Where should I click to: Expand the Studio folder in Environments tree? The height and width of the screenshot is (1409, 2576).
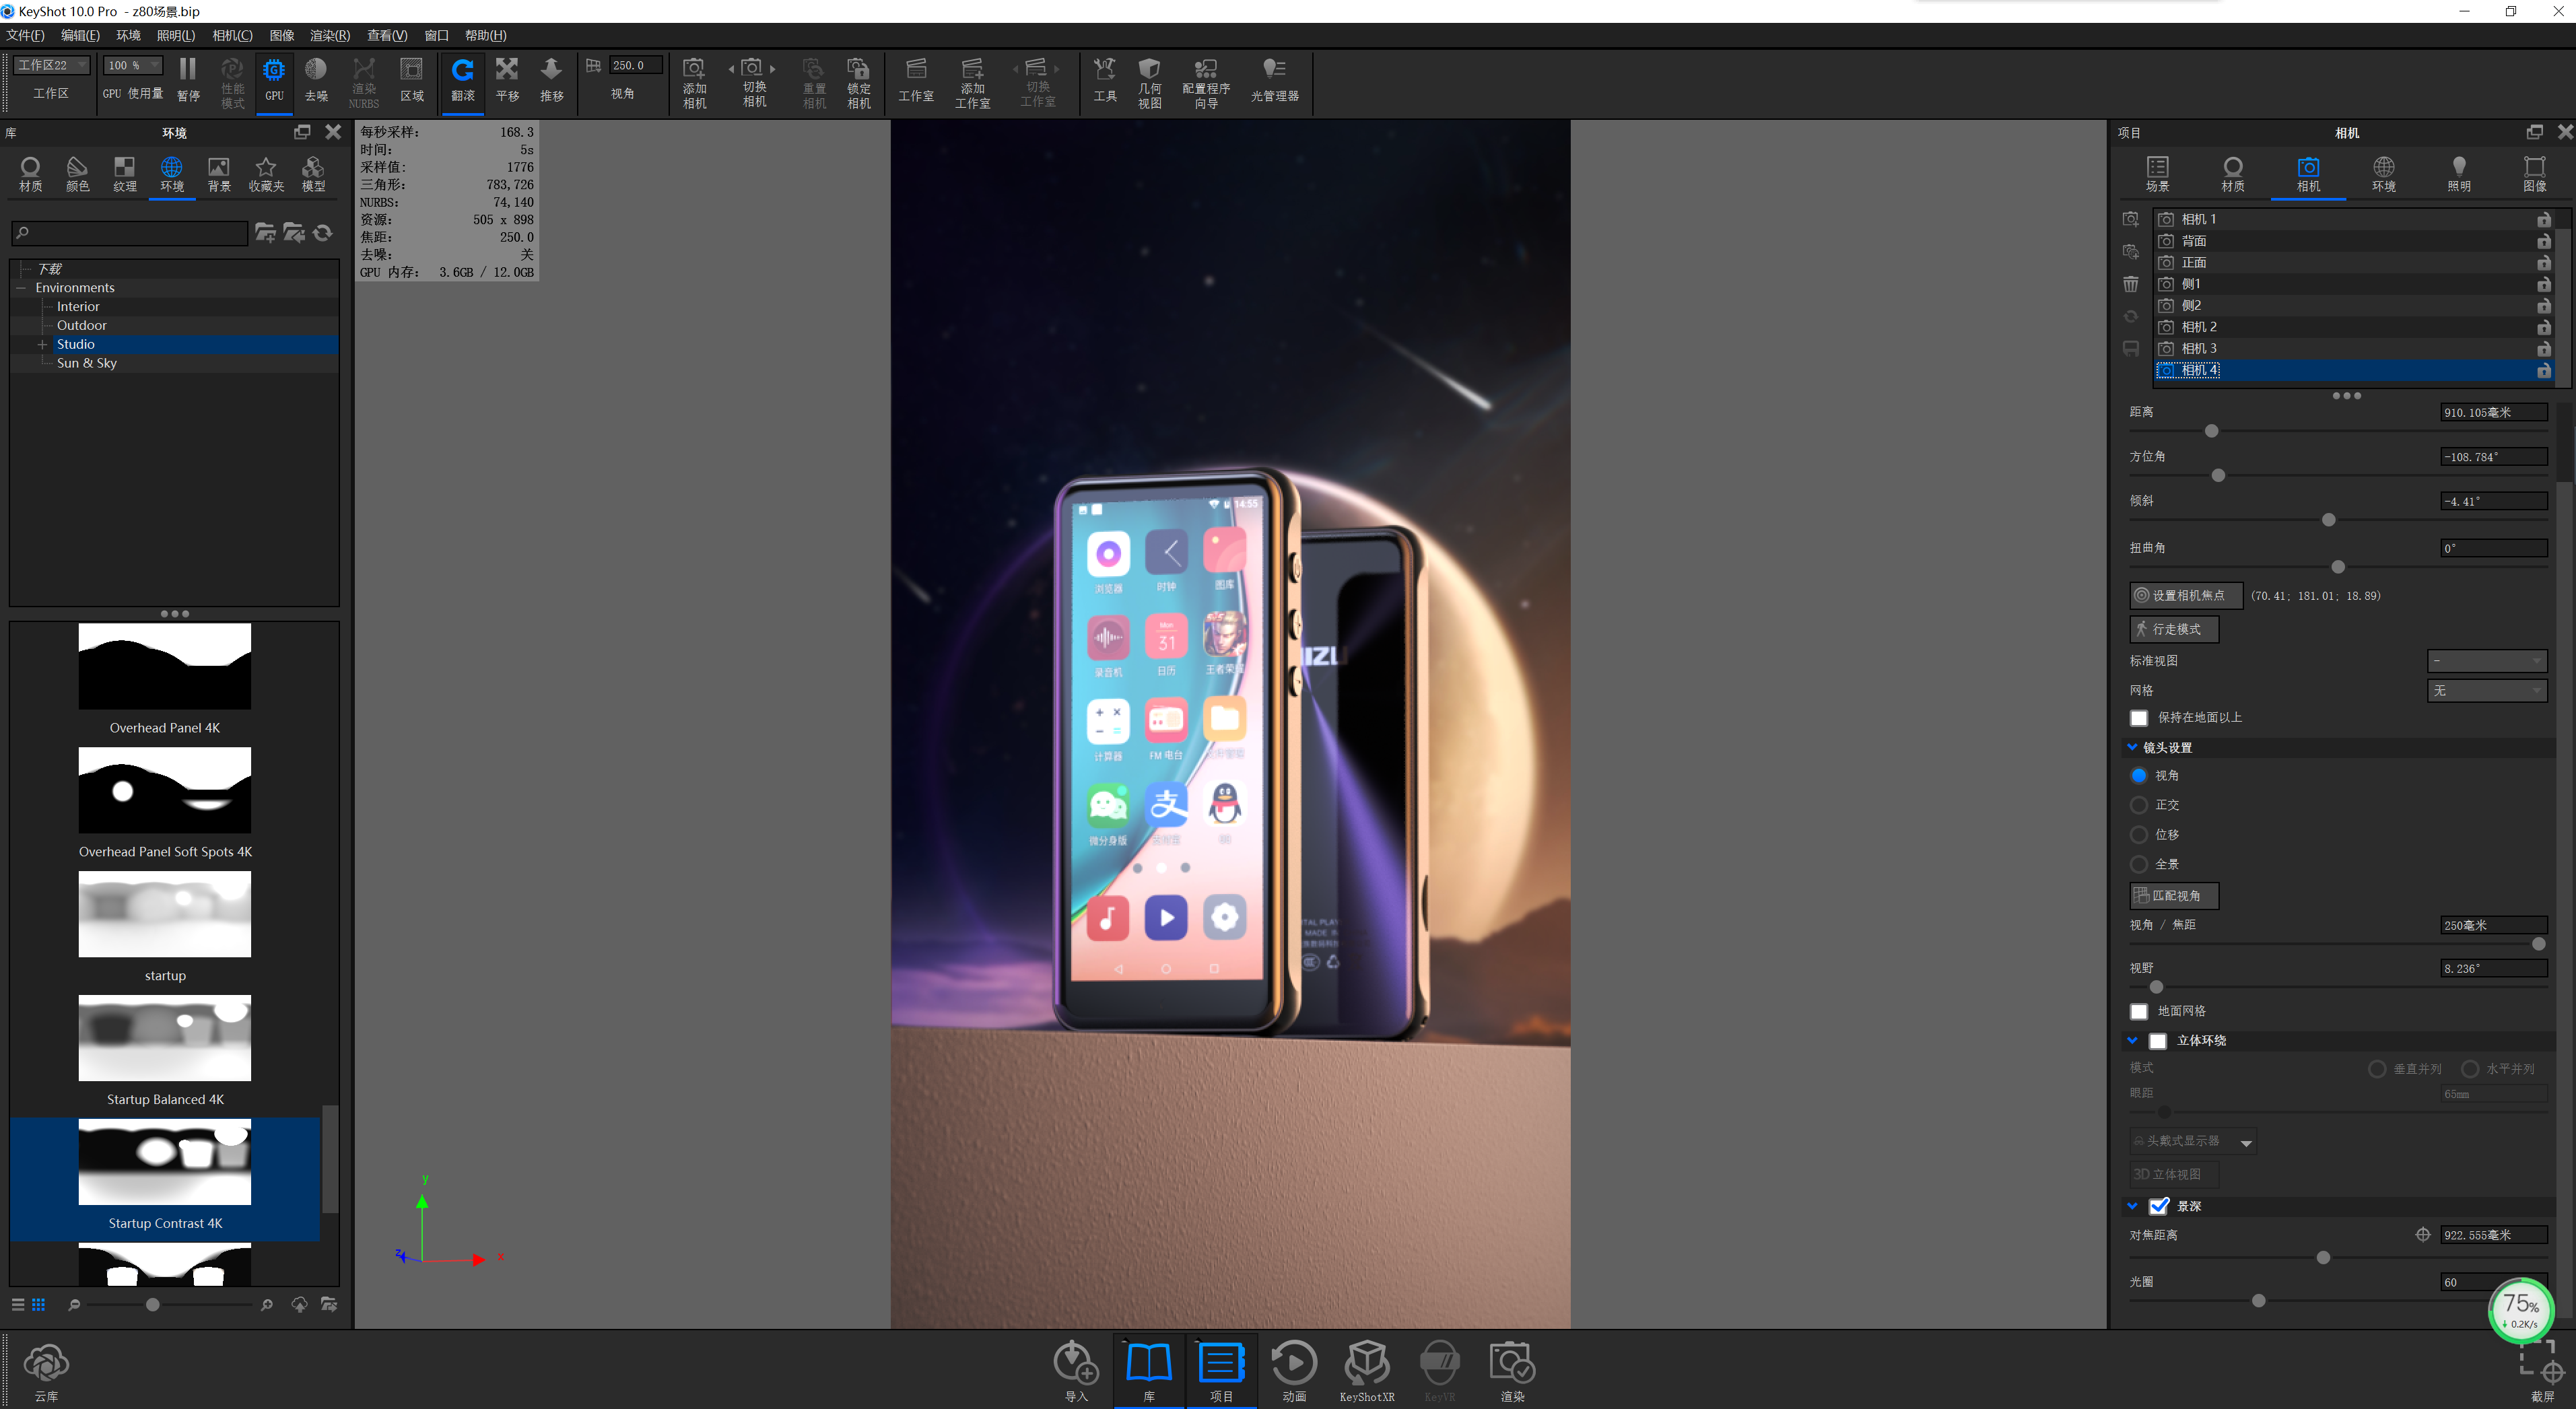pos(42,343)
